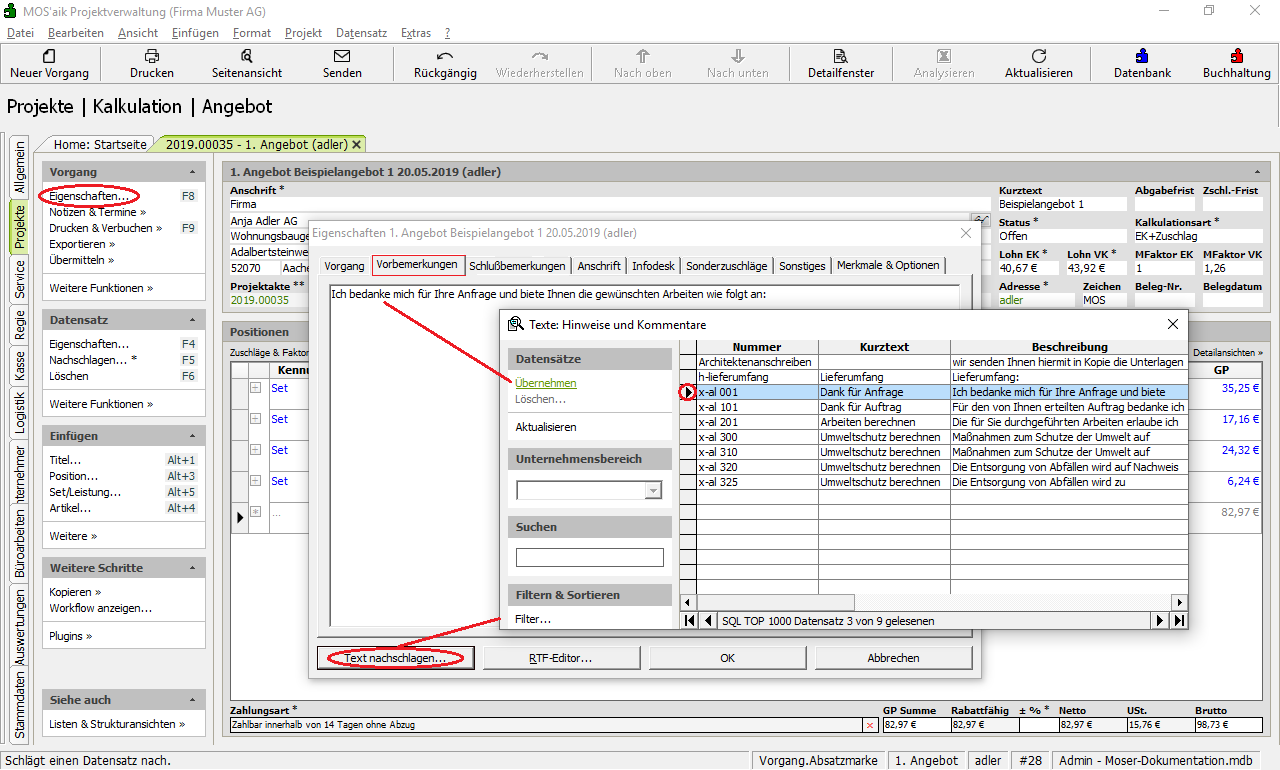Click the Text nachschlagen button
Screen dimensions: 1280x770
point(395,658)
